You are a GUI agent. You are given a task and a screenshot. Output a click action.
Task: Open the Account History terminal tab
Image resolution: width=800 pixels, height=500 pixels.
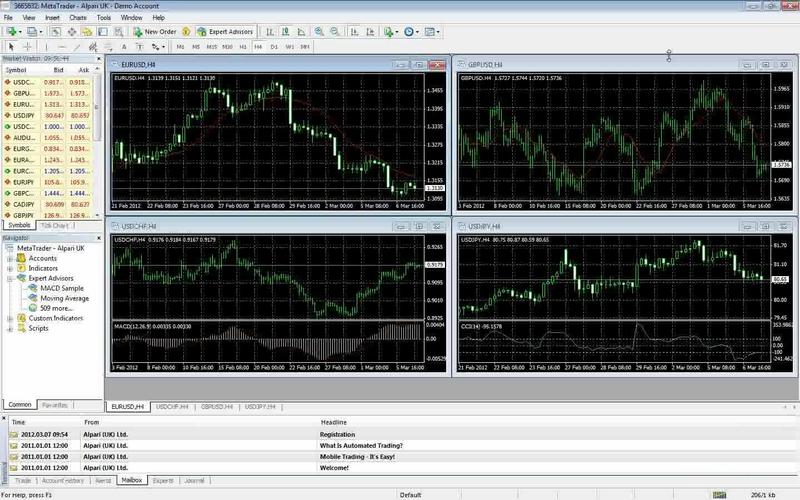(x=63, y=481)
